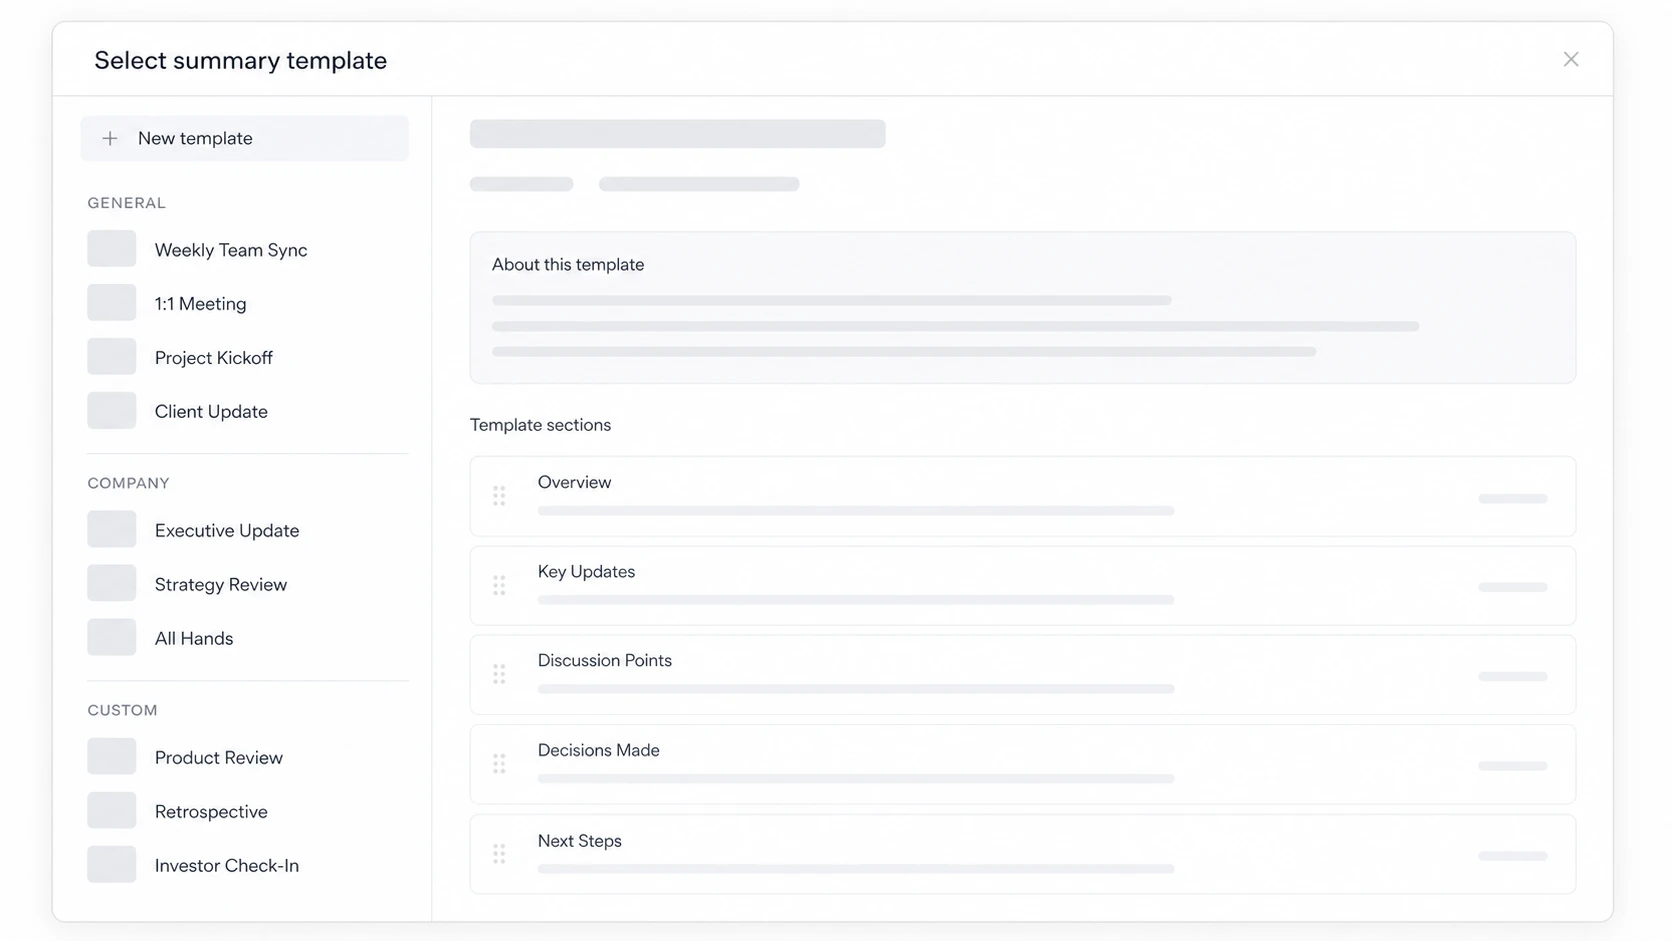Screen dimensions: 1672x941
Task: Select the Overview section title
Action: coord(574,483)
